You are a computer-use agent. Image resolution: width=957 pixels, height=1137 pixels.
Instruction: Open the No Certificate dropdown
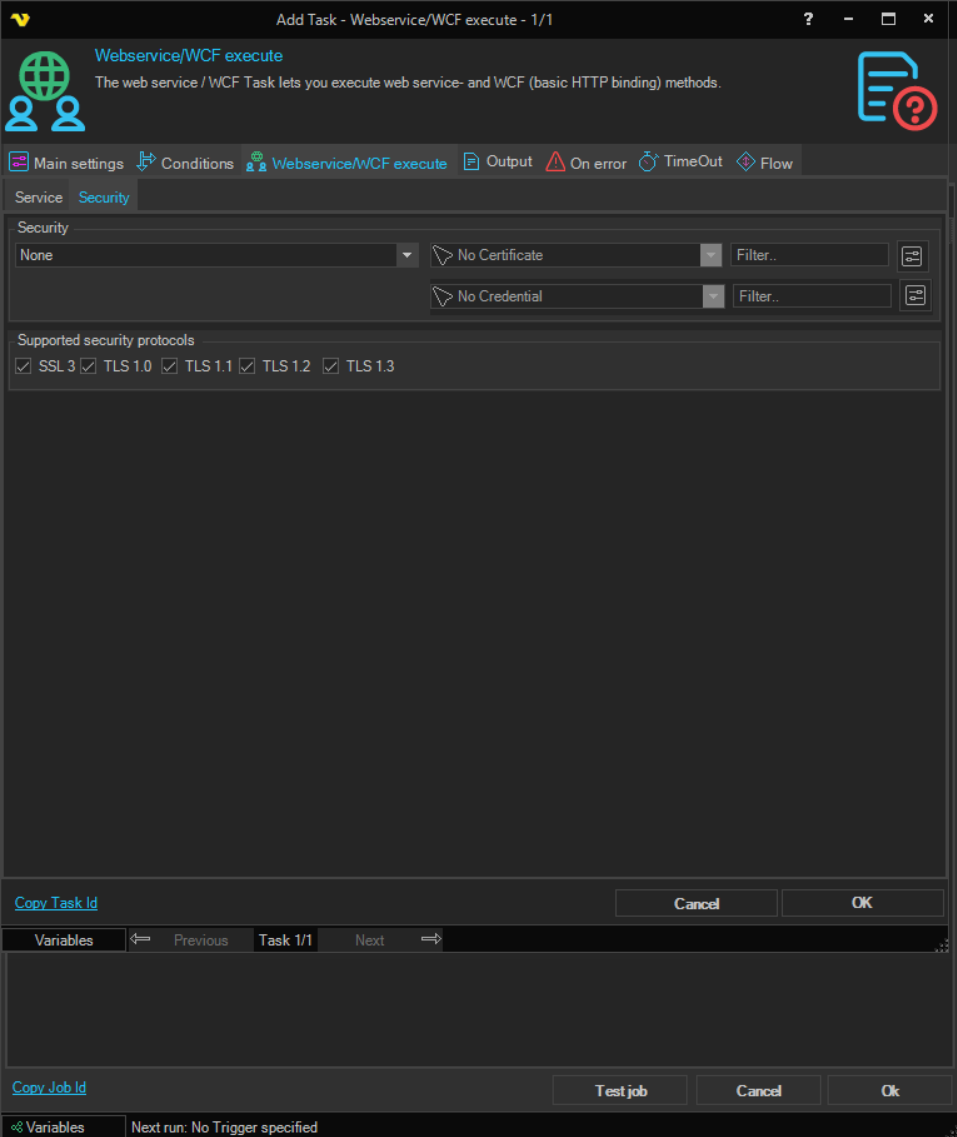pyautogui.click(x=710, y=256)
